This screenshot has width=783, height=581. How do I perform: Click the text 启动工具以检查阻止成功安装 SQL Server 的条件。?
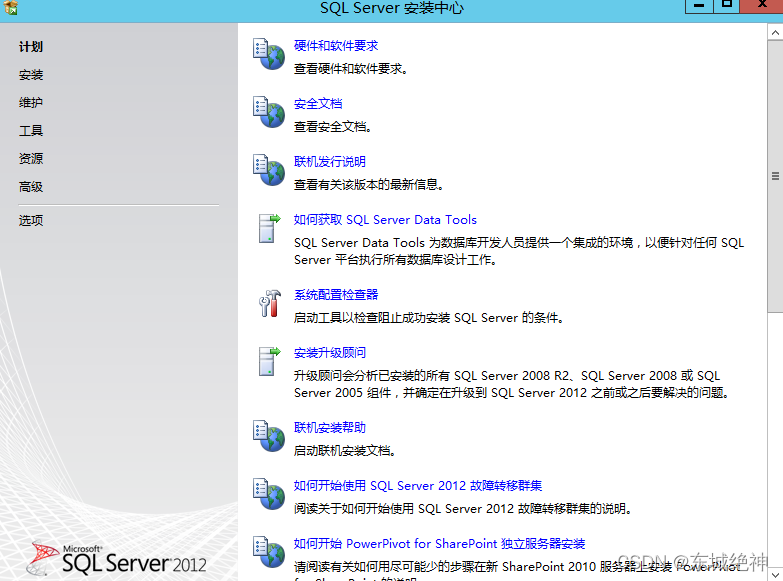coord(429,318)
